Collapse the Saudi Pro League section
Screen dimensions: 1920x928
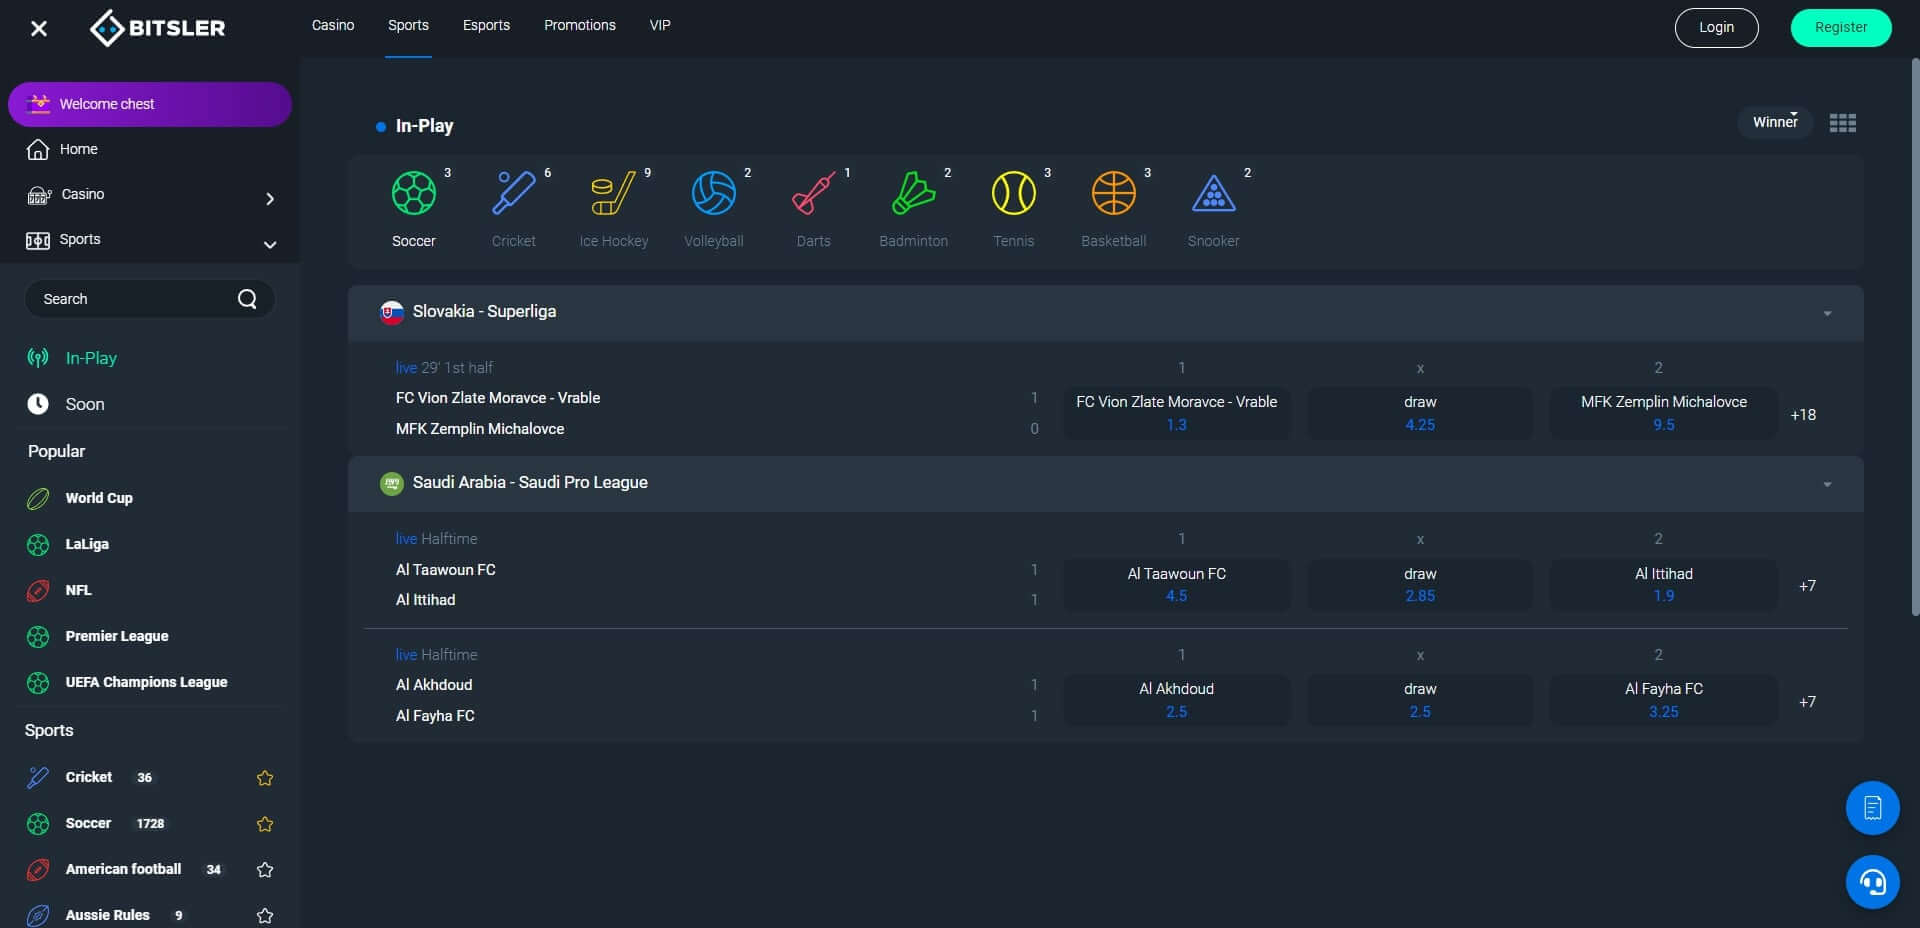[x=1827, y=484]
